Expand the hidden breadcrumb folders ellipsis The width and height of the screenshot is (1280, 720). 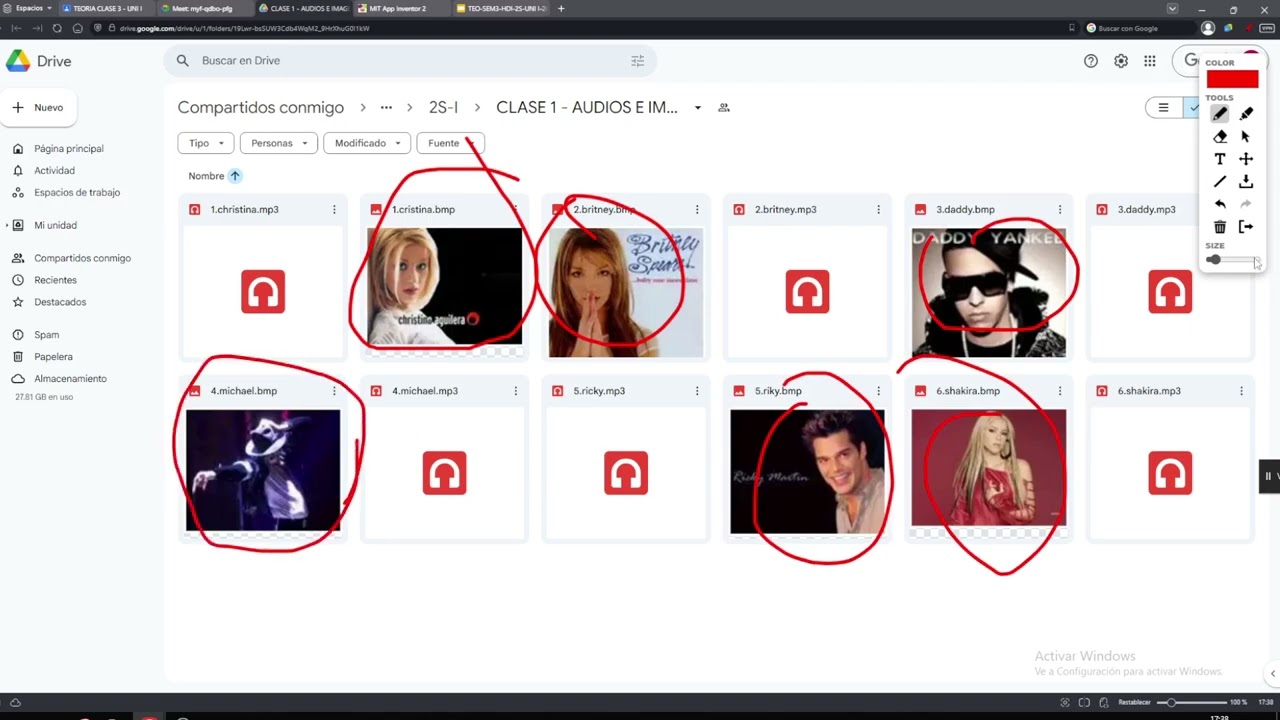(x=386, y=108)
